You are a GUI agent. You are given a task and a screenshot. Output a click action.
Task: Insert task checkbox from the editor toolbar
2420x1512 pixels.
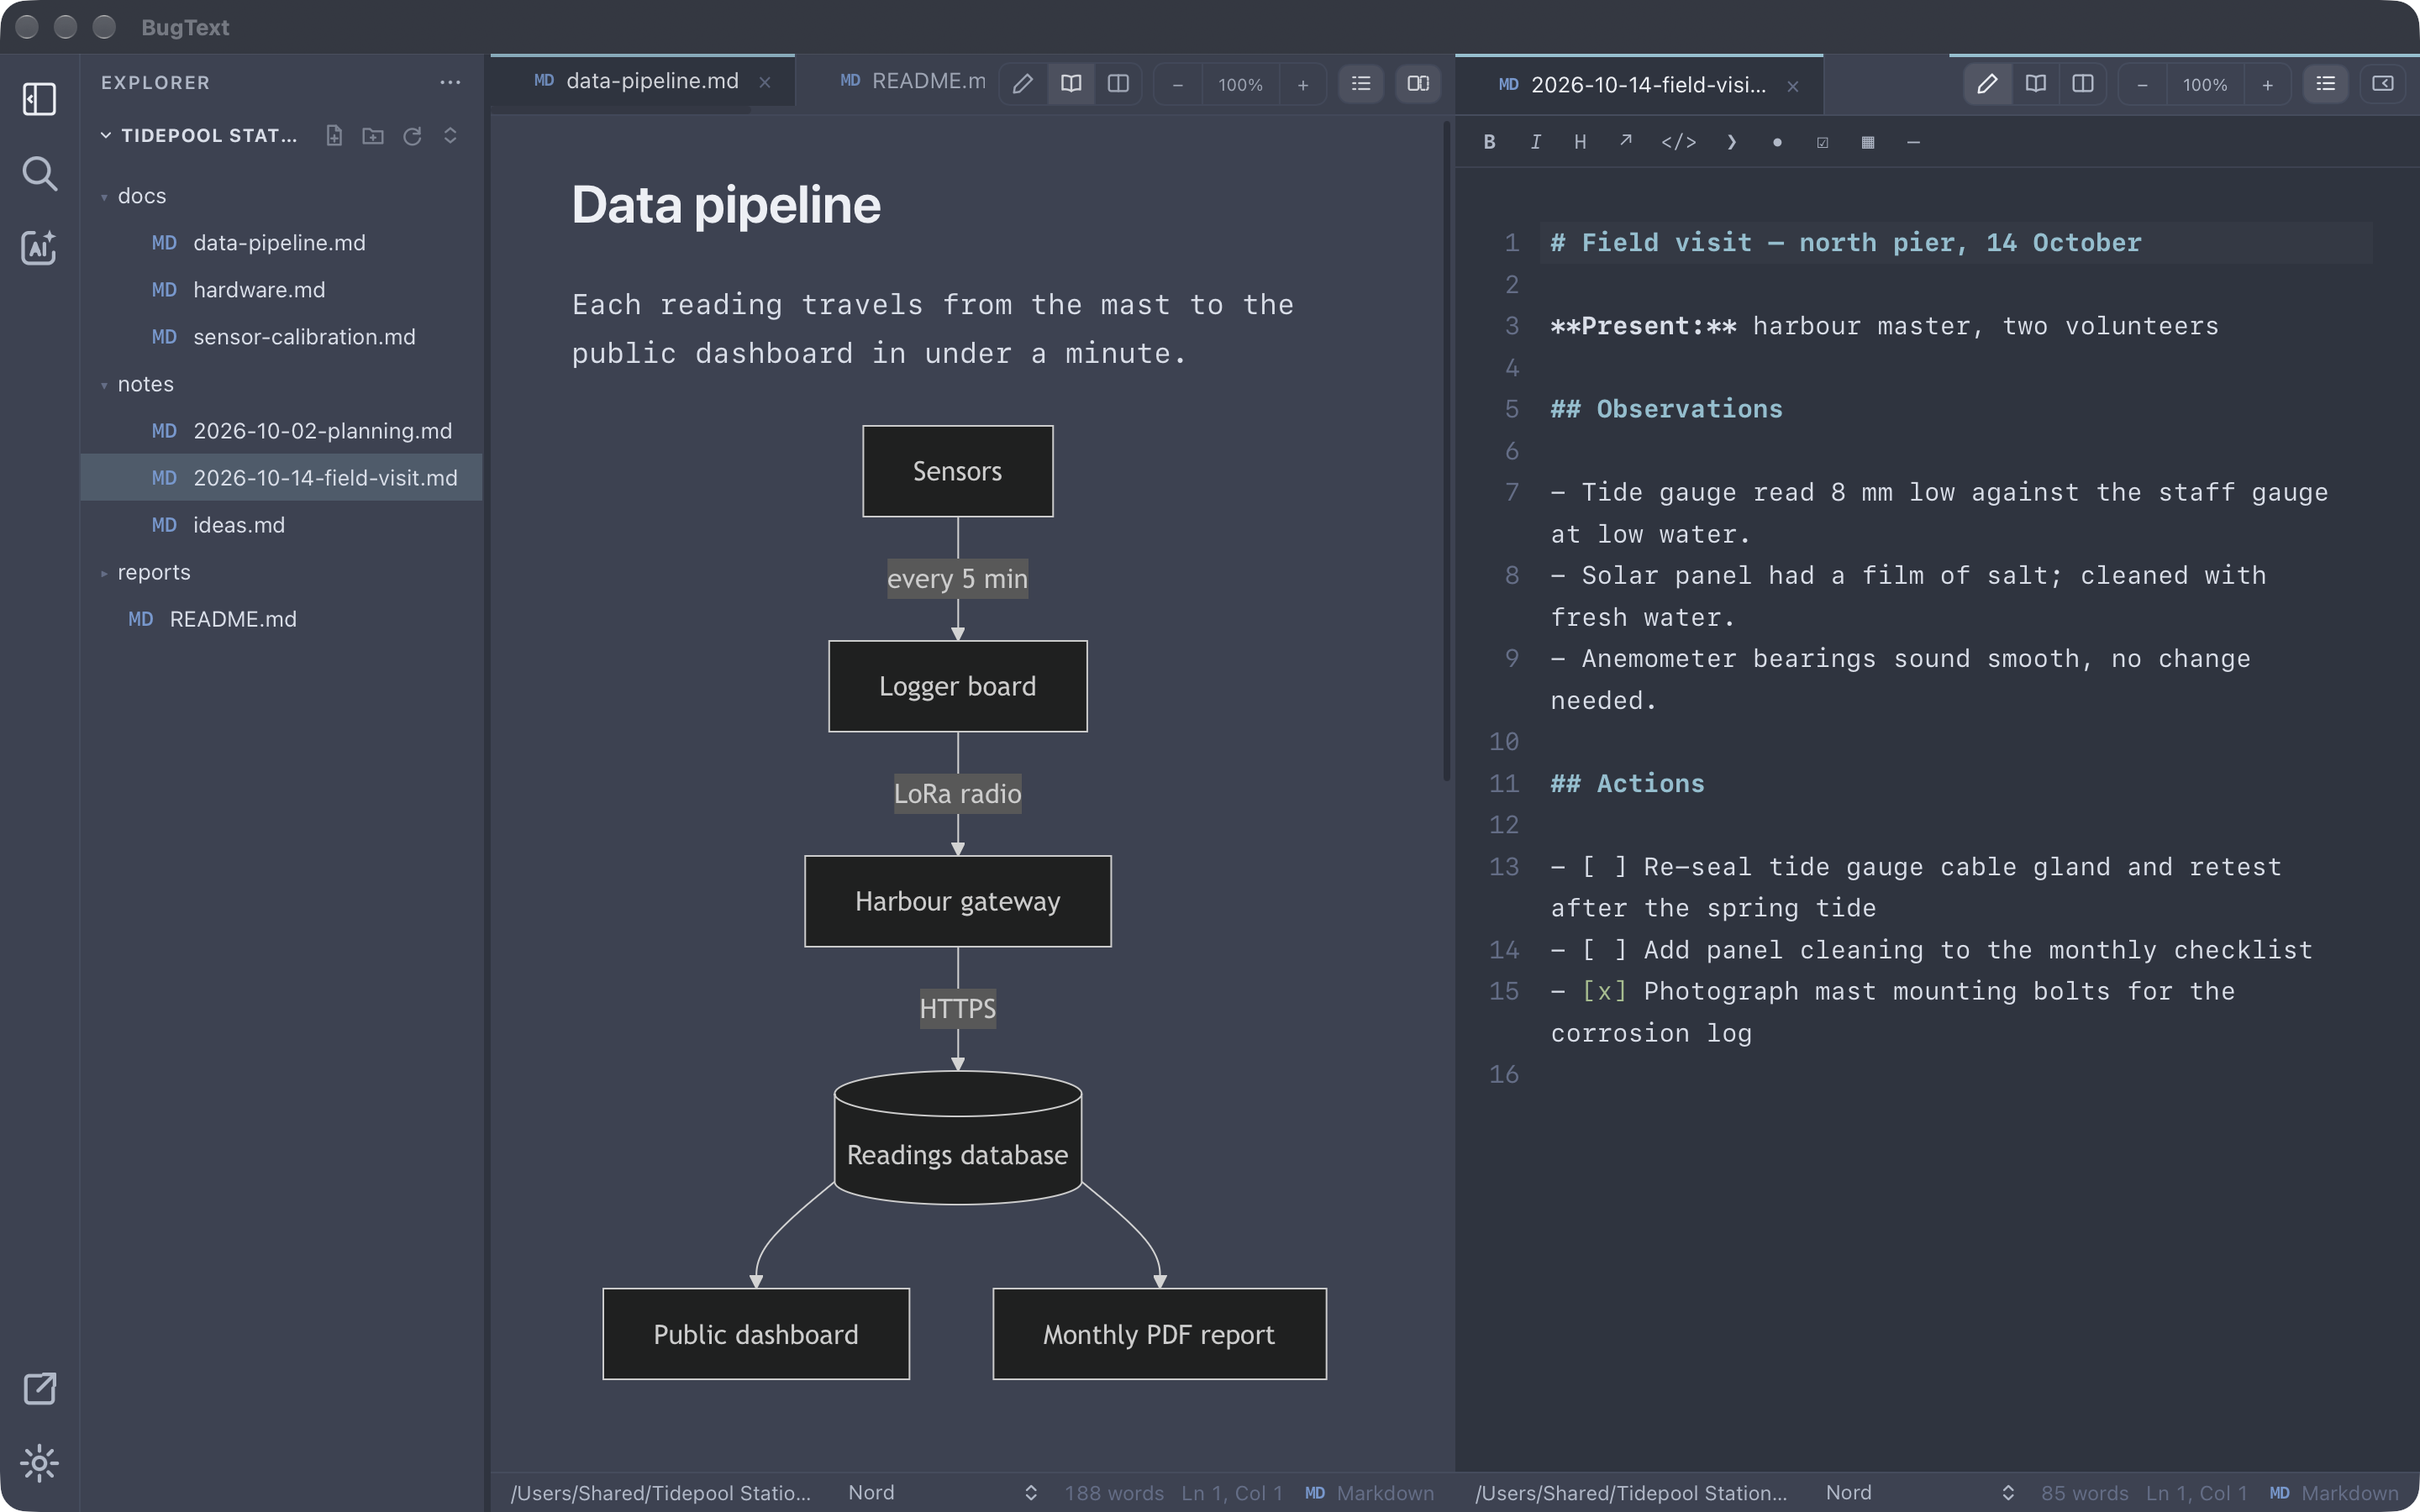[x=1822, y=142]
